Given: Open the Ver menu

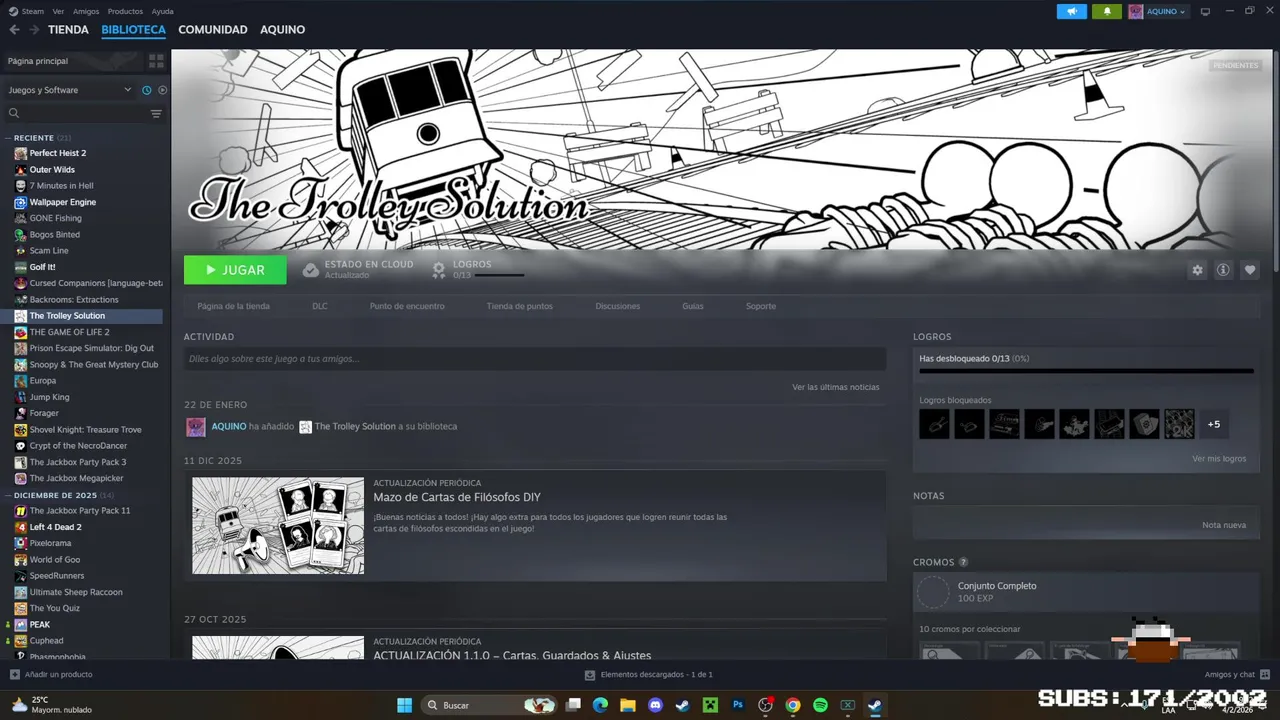Looking at the screenshot, I should pos(58,11).
